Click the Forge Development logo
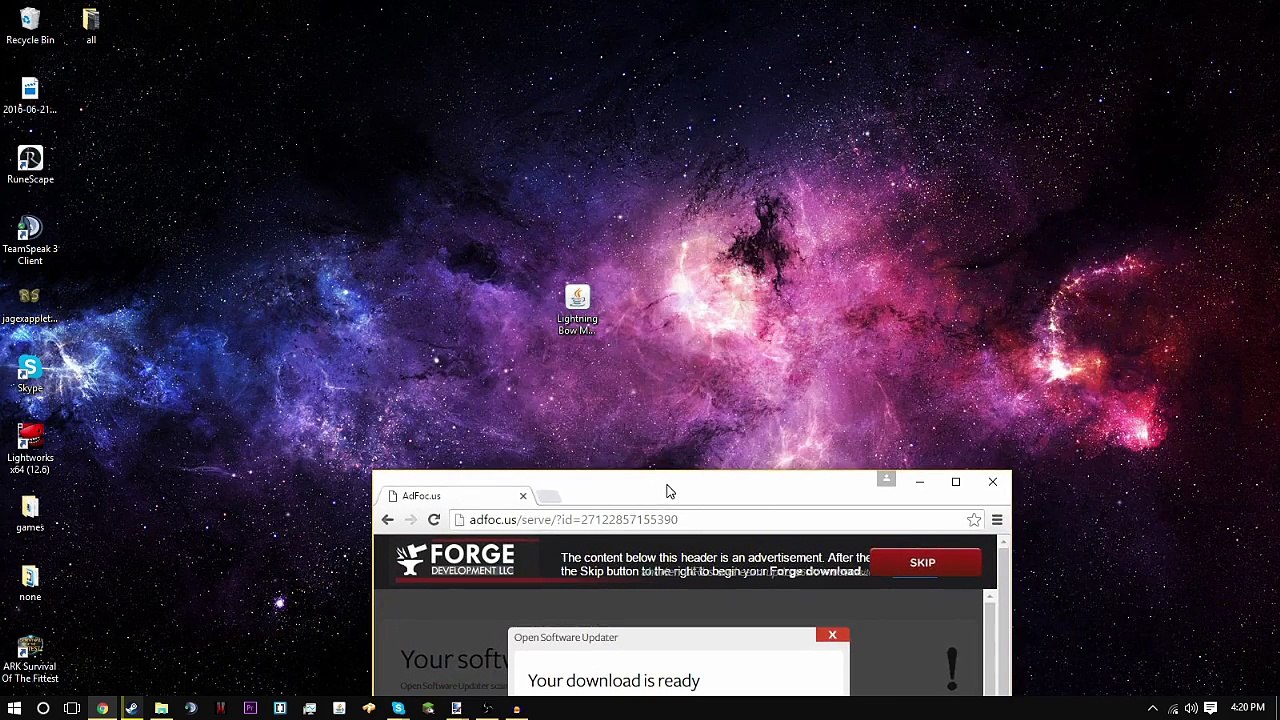This screenshot has height=720, width=1280. click(455, 561)
